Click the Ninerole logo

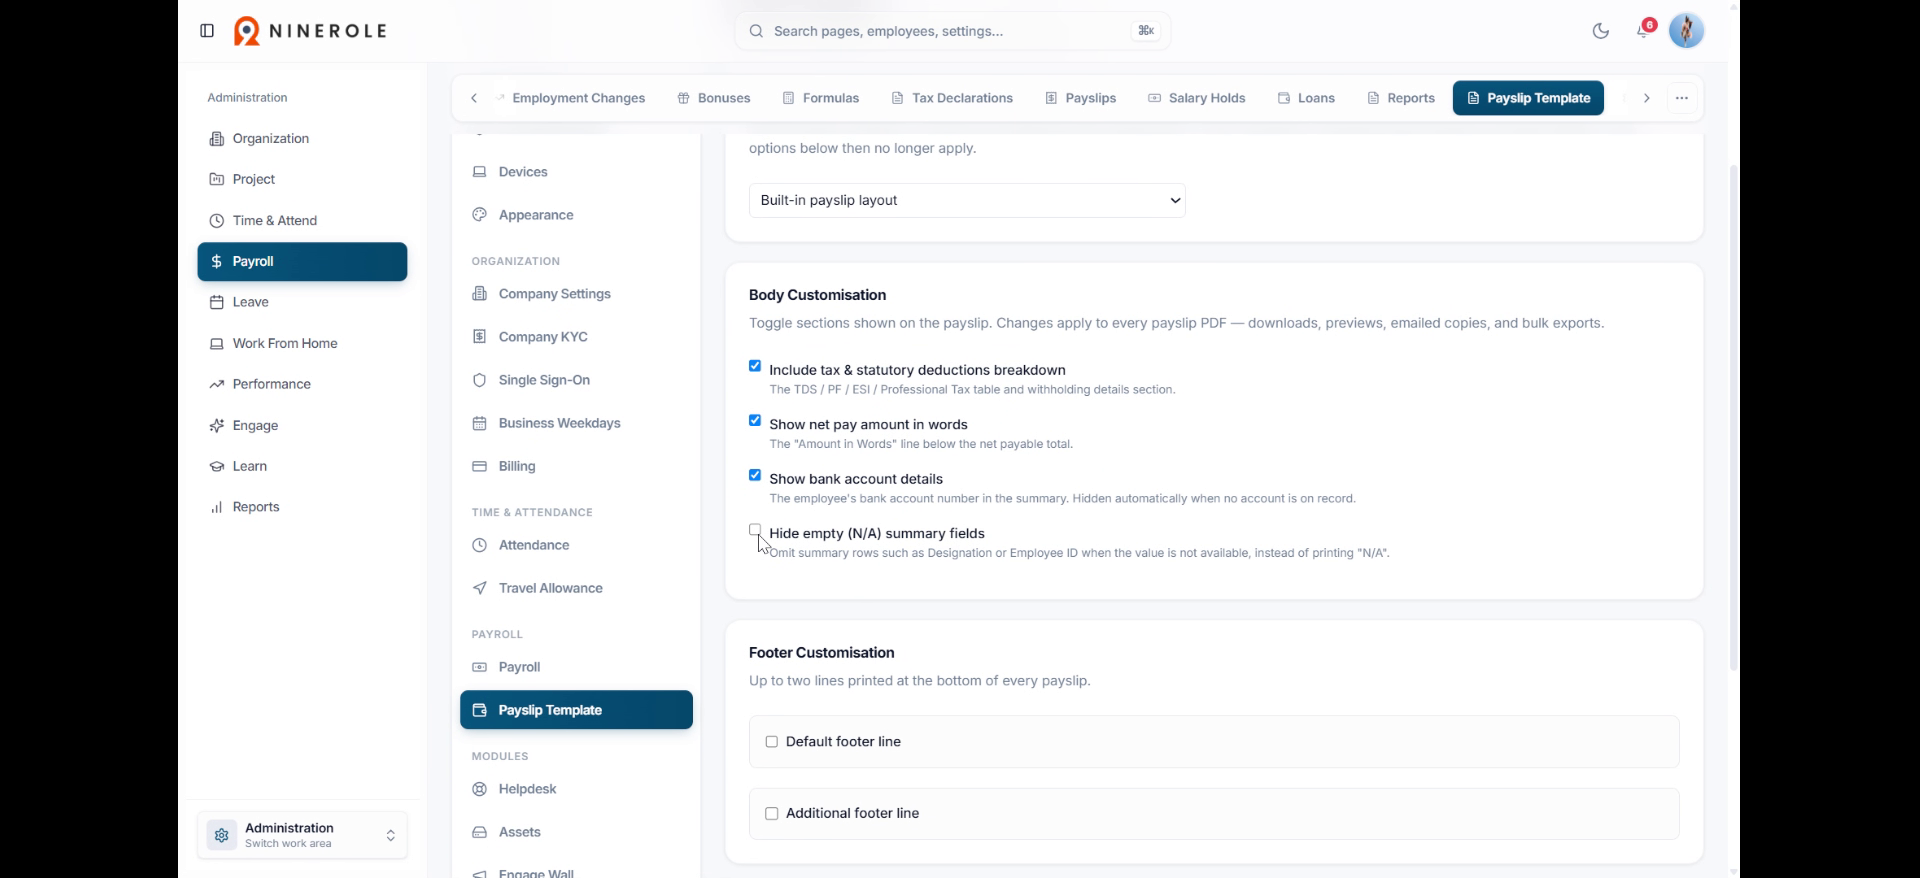coord(310,31)
